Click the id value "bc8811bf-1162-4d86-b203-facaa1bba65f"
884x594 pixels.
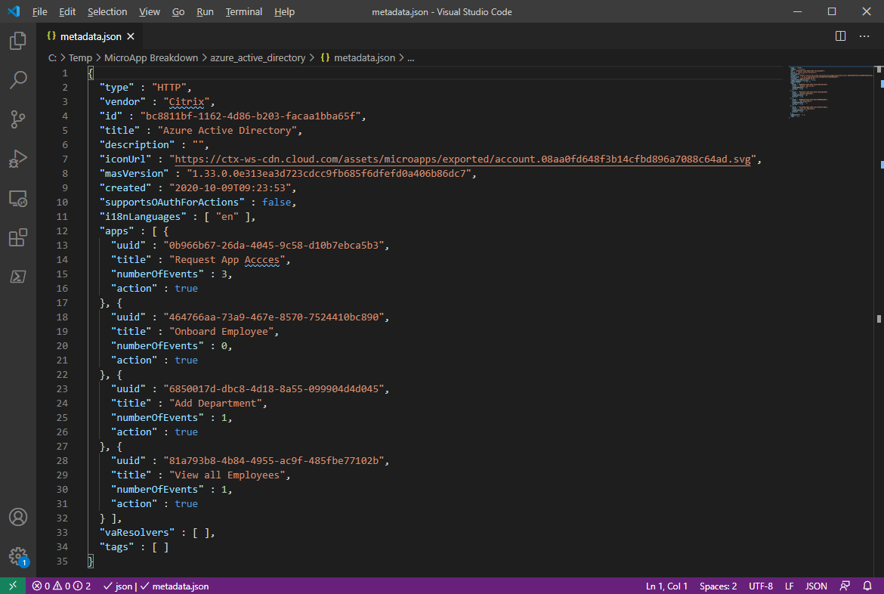click(250, 116)
